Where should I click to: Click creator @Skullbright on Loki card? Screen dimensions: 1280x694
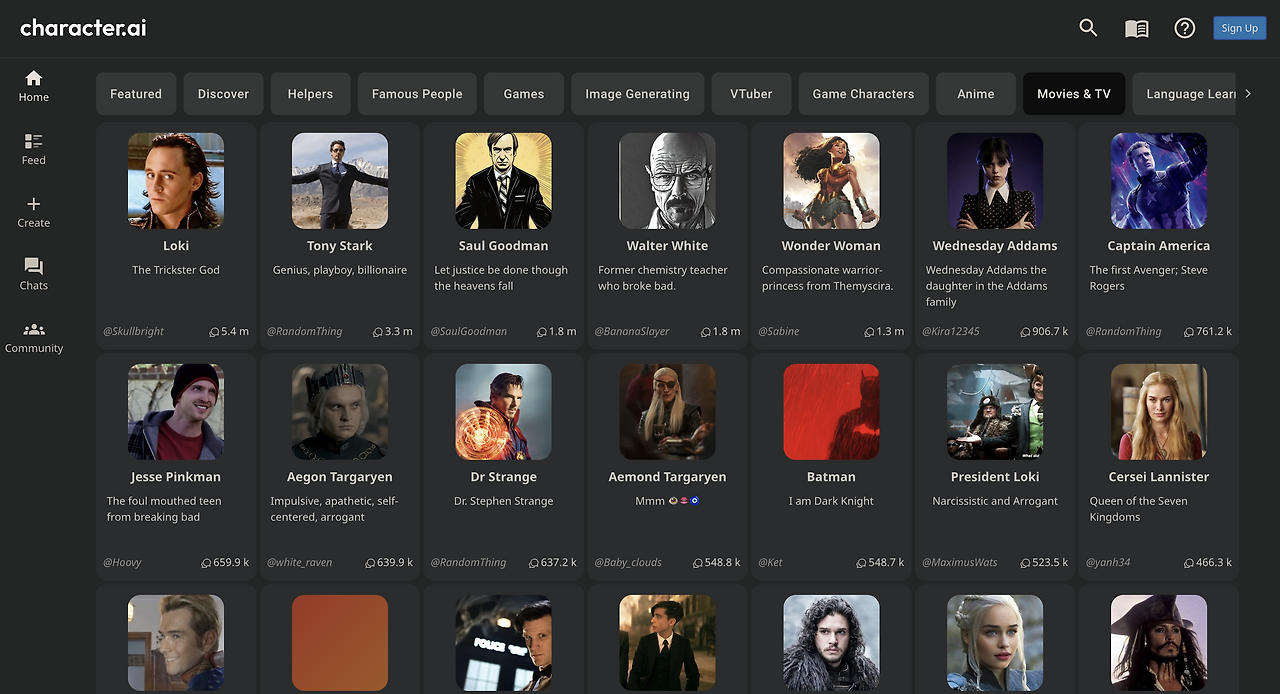pyautogui.click(x=133, y=331)
